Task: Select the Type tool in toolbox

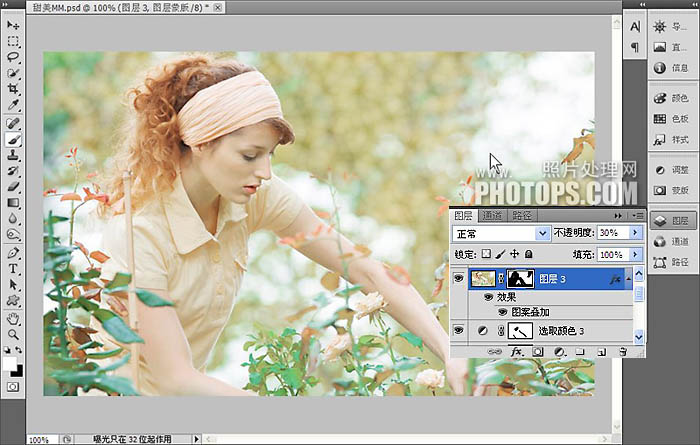Action: click(x=14, y=269)
